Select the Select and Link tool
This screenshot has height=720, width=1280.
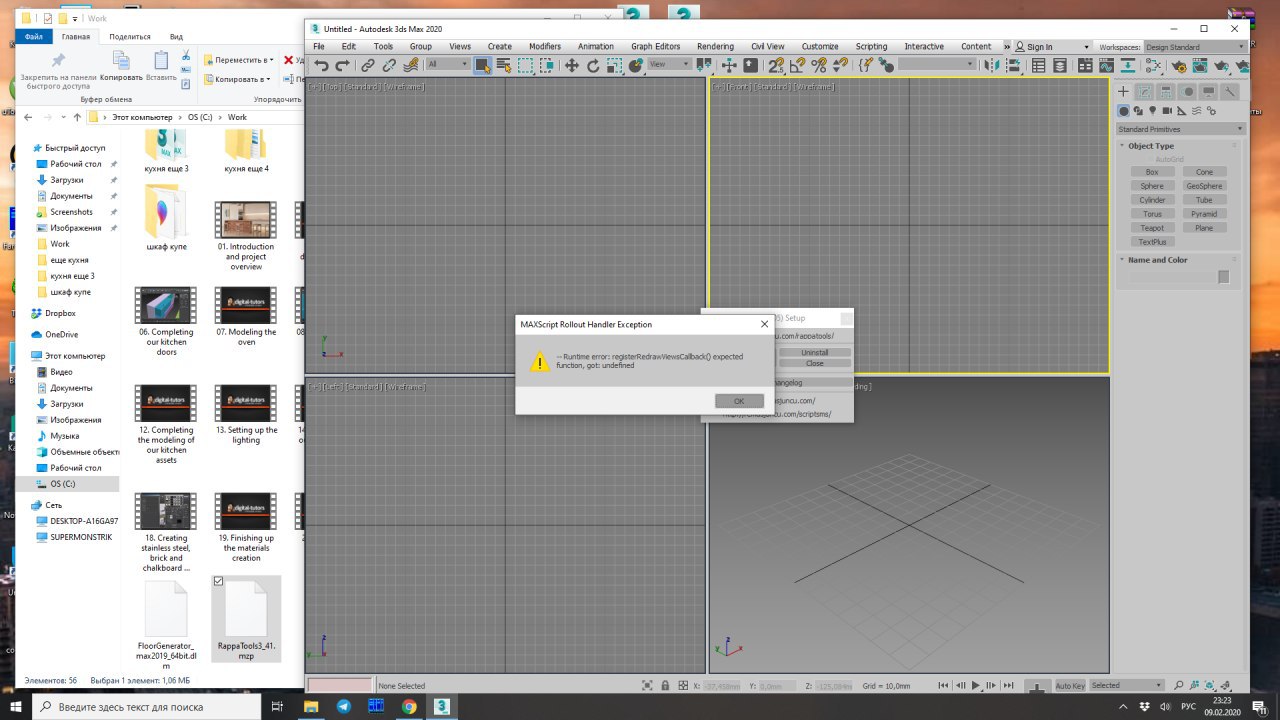[x=367, y=65]
